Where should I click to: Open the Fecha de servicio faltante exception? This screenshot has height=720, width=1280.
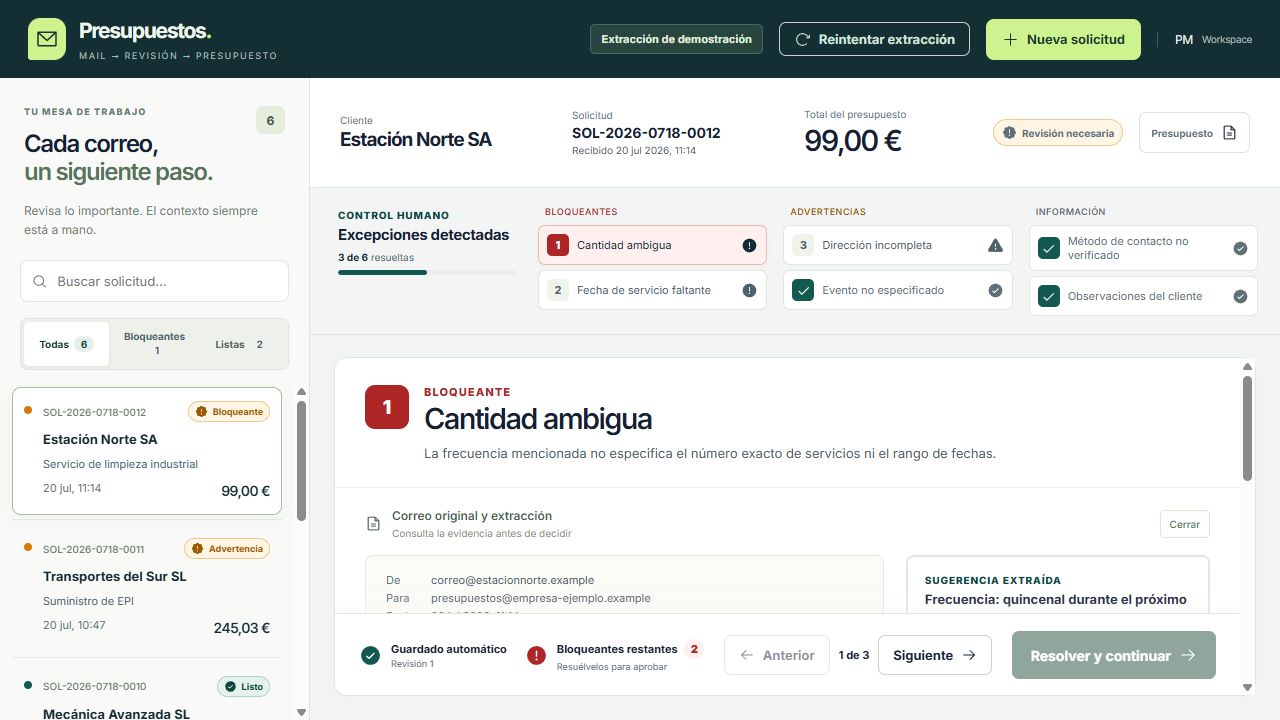[652, 290]
